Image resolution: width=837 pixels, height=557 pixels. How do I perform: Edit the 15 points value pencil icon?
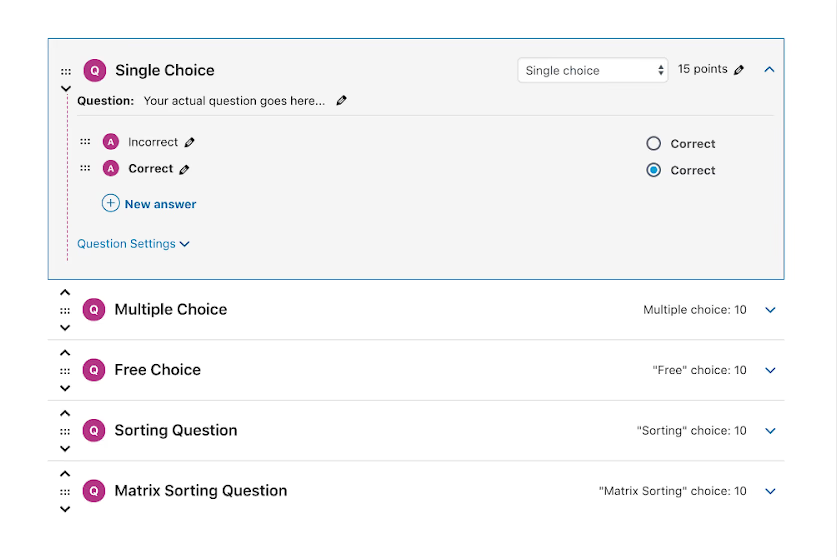pyautogui.click(x=739, y=70)
